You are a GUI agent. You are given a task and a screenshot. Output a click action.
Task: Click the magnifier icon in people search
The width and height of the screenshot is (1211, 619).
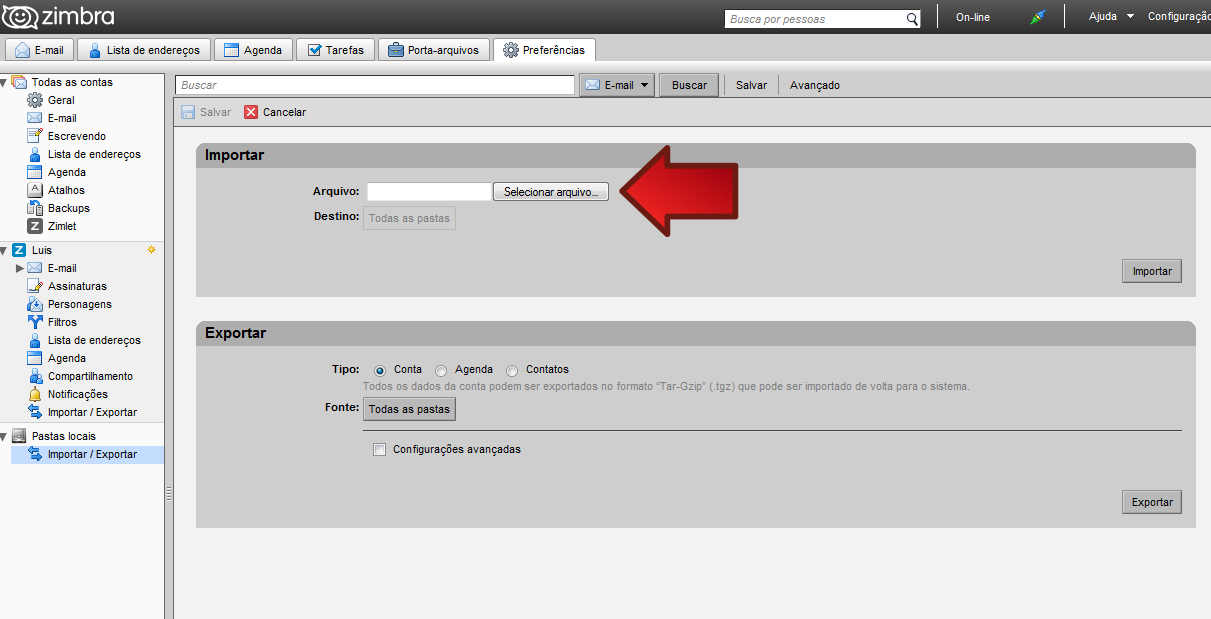(x=912, y=19)
